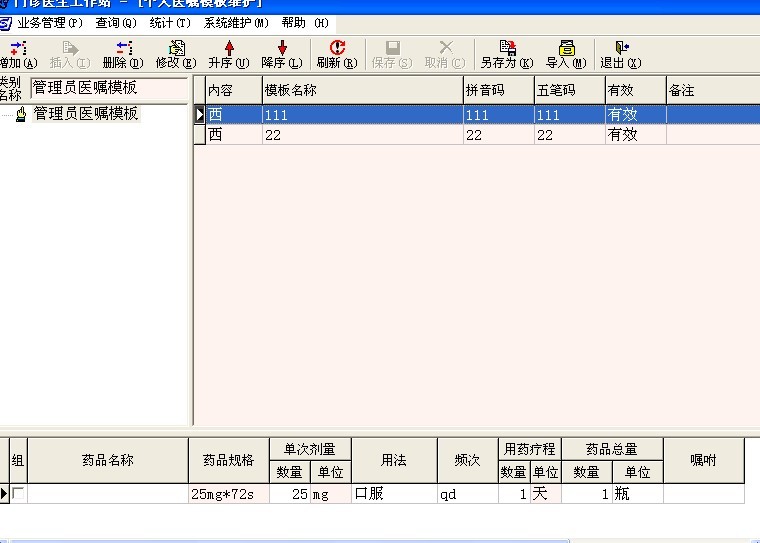Click the 降序(L) move-down arrow icon
The height and width of the screenshot is (543, 760).
[x=282, y=48]
